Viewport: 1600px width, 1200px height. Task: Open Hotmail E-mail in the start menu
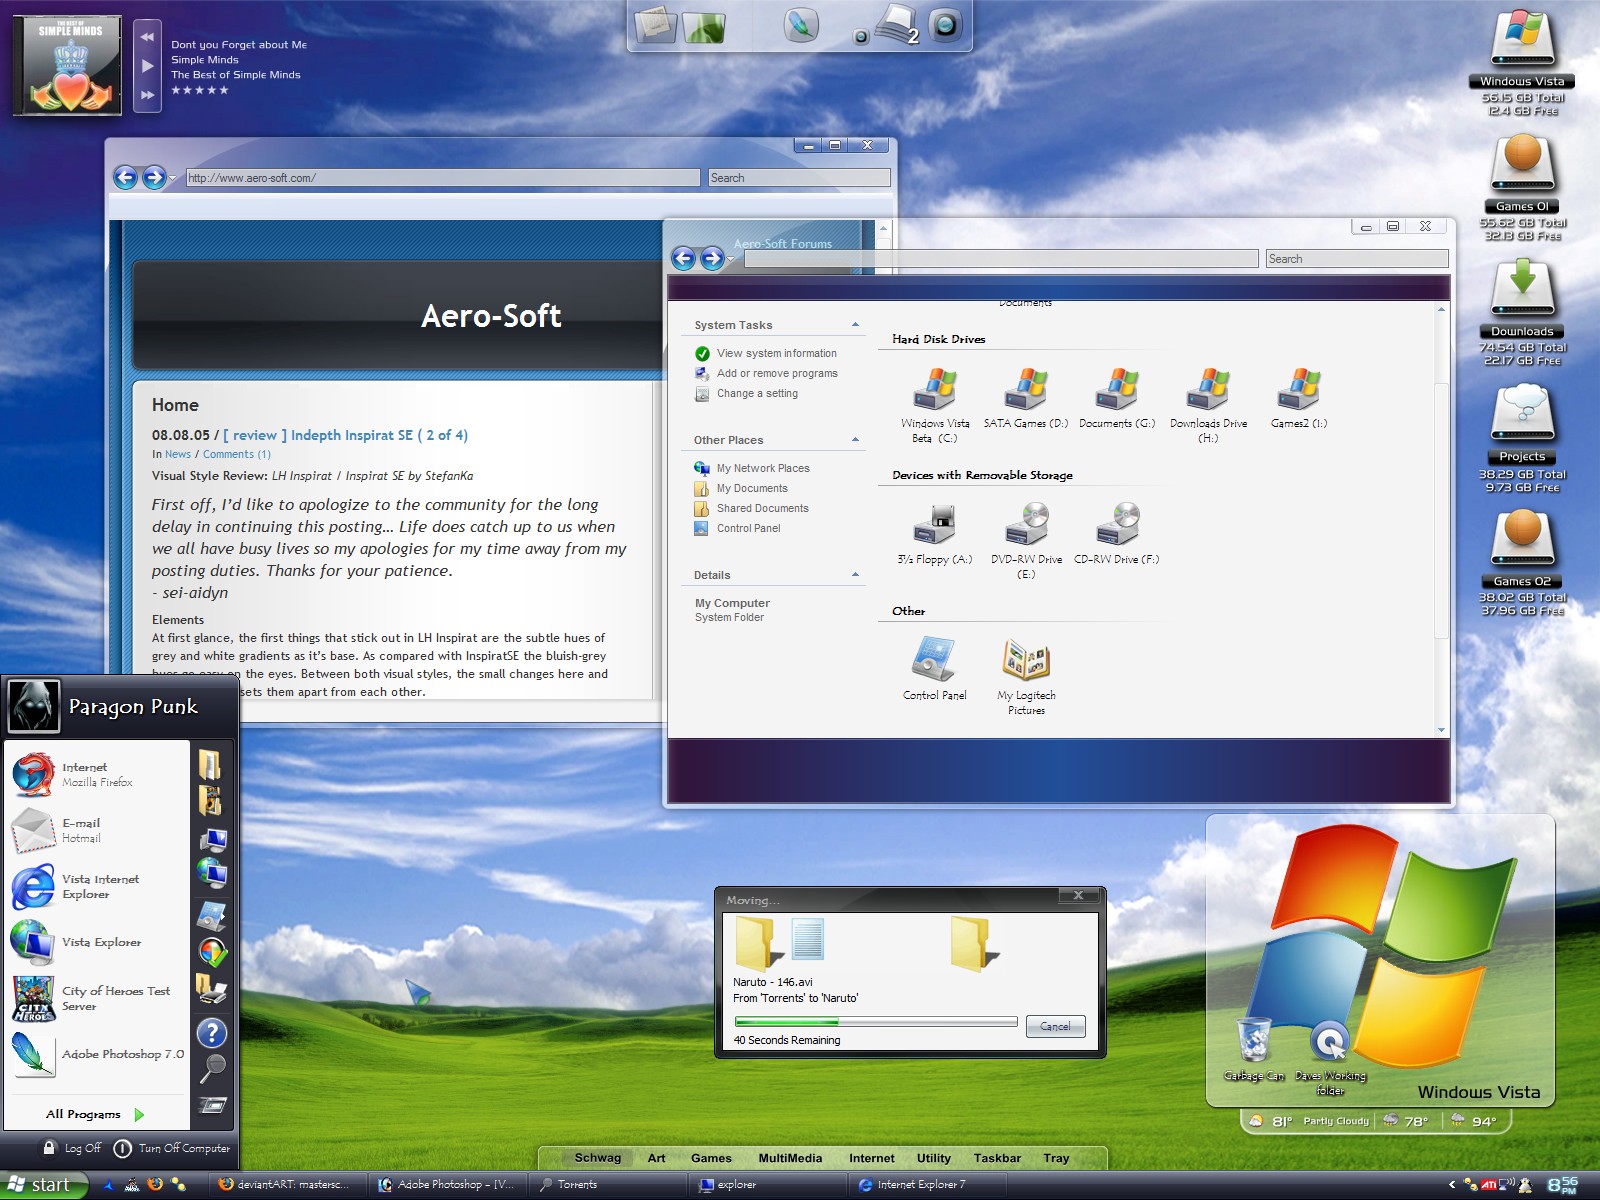[97, 831]
